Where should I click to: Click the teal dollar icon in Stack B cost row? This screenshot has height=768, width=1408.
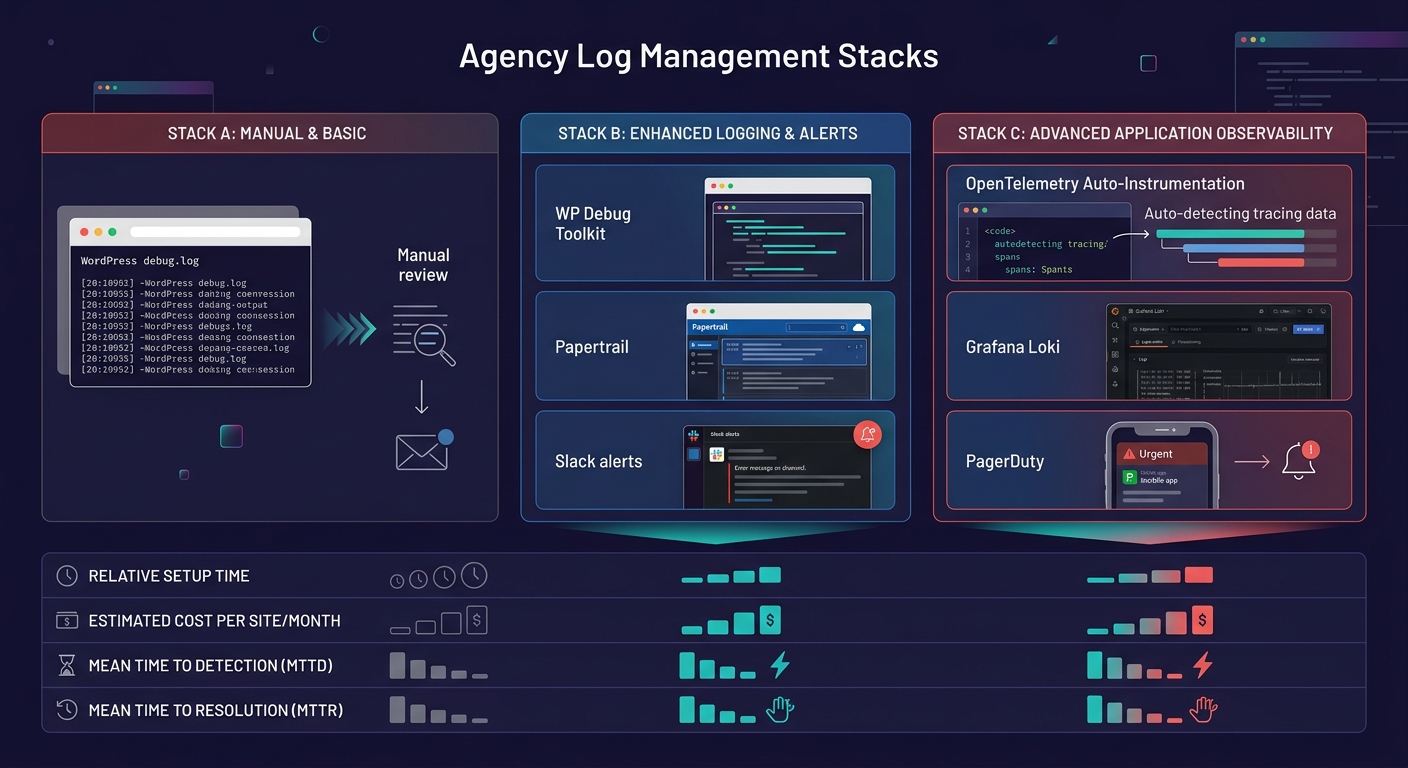[x=770, y=620]
